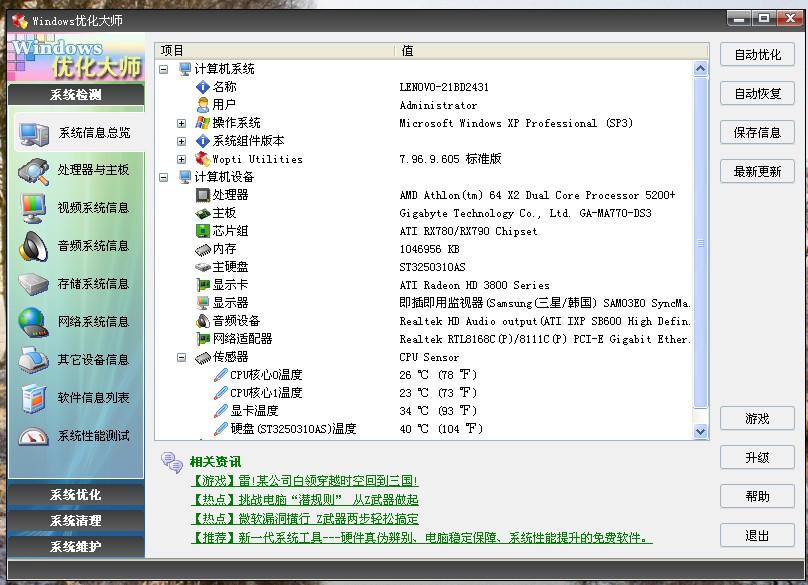808x585 pixels.
Task: Open 处理器与主板 sidebar icon
Action: tap(34, 170)
